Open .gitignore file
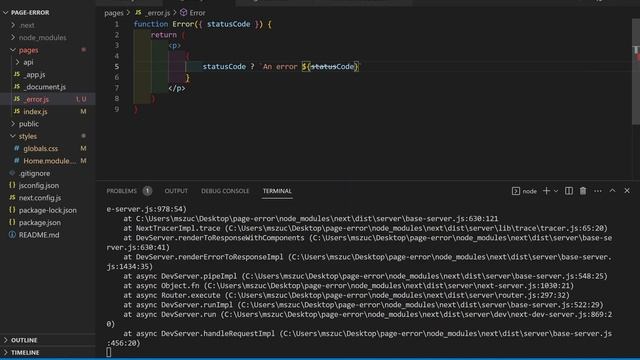 click(x=34, y=173)
